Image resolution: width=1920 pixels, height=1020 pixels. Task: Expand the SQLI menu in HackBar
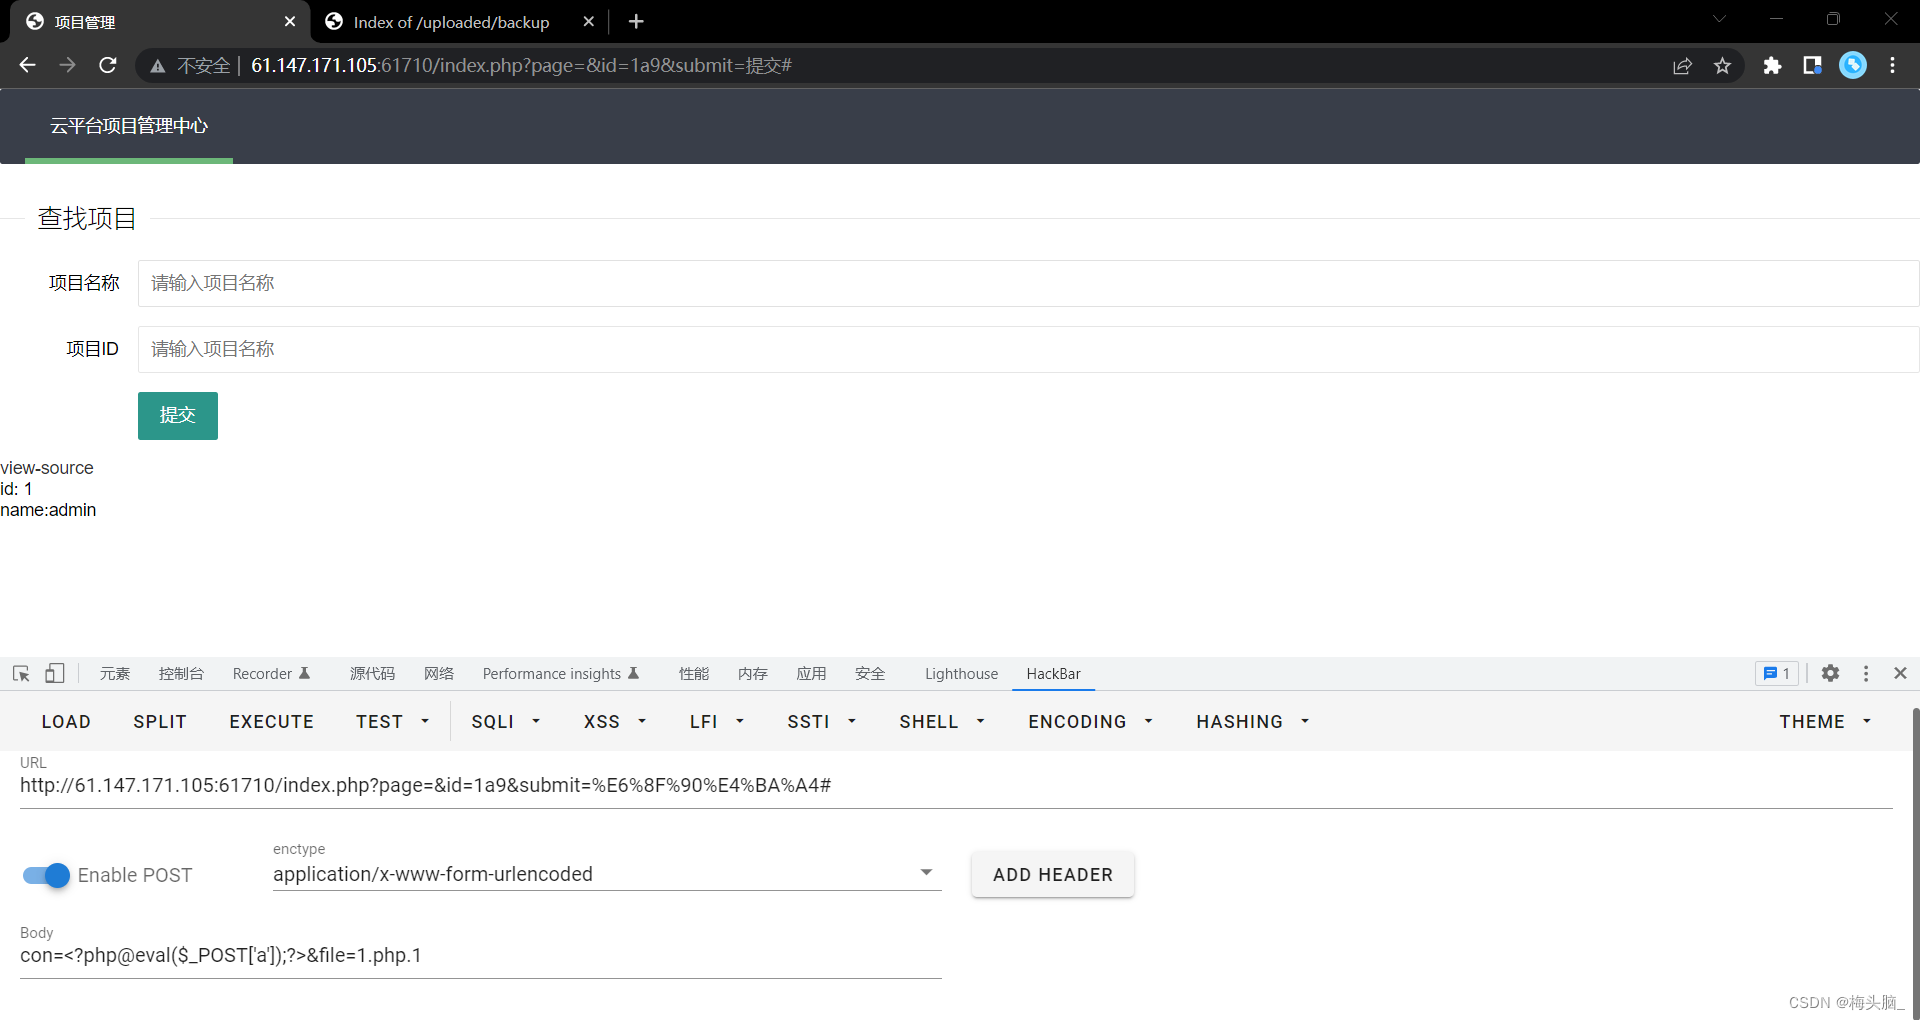point(505,721)
